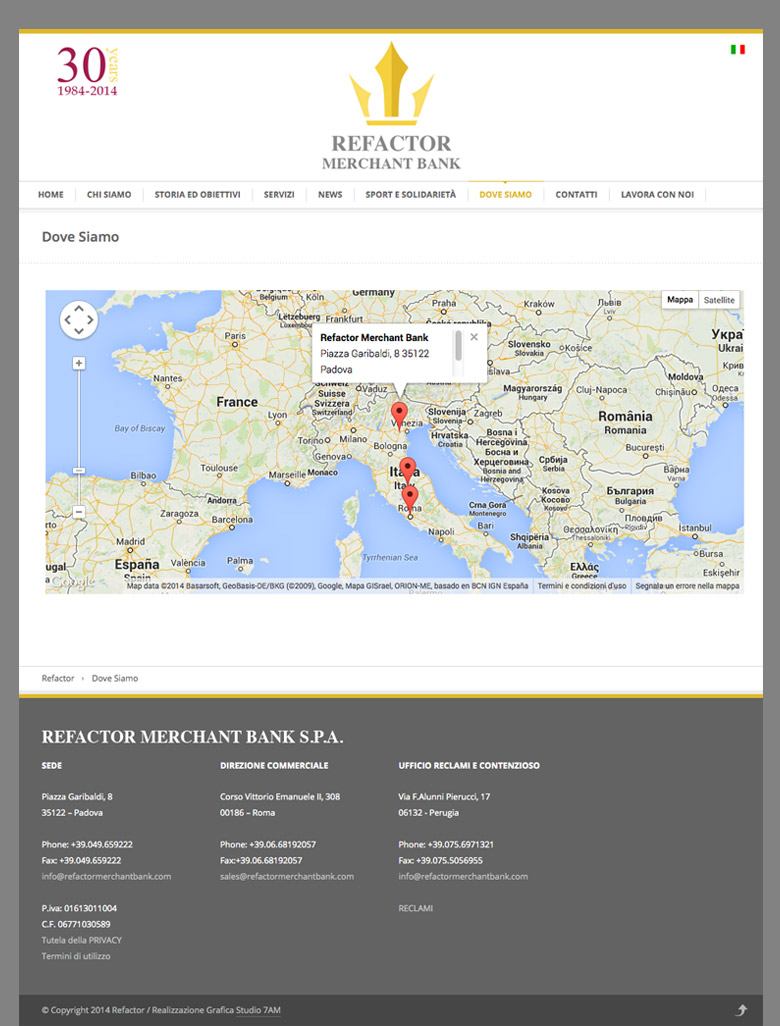Click the REFACTOR MERCHANT BANK S.P.A. footer heading

click(192, 737)
